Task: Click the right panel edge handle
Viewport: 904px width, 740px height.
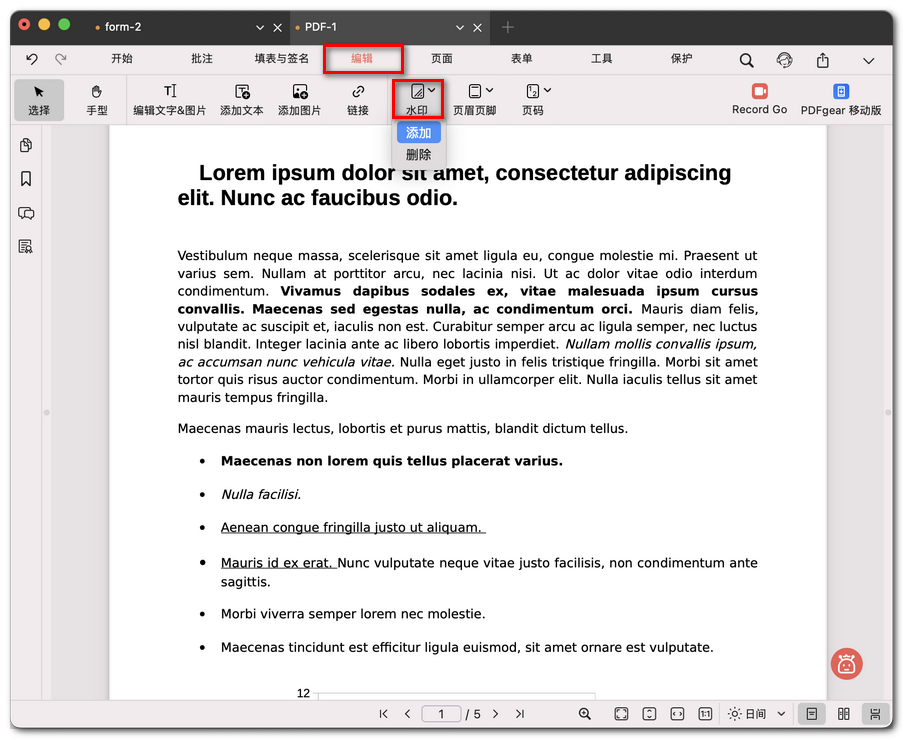Action: [x=888, y=413]
